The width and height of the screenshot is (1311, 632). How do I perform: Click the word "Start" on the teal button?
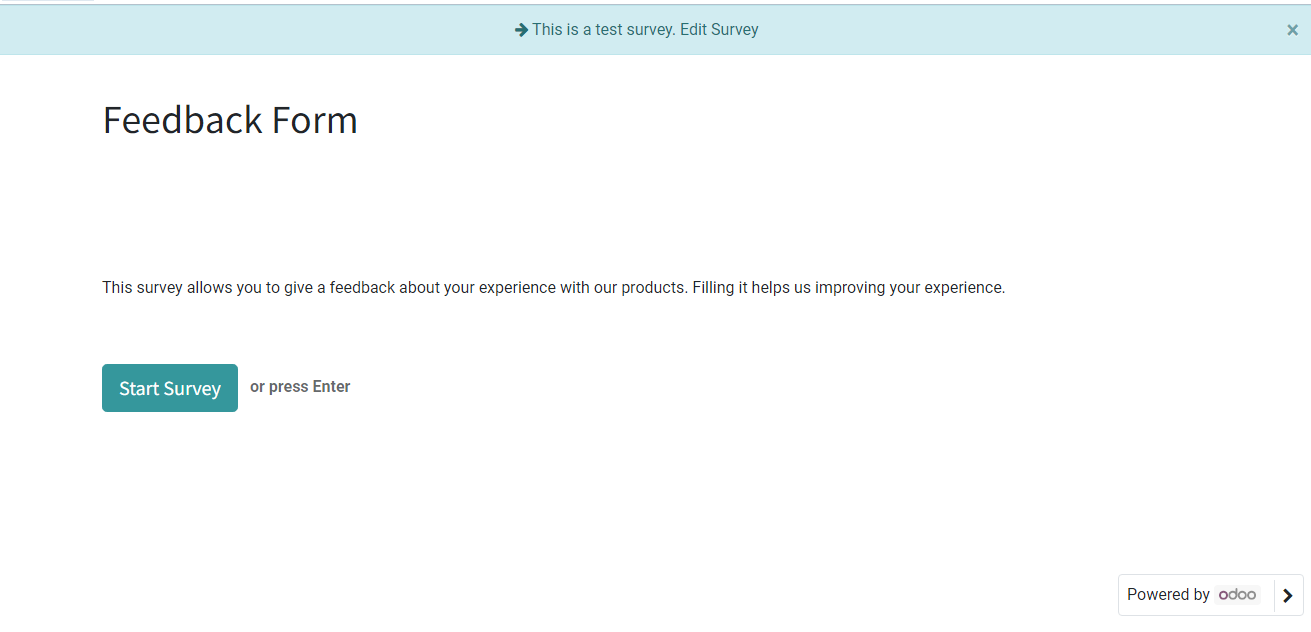coord(140,388)
